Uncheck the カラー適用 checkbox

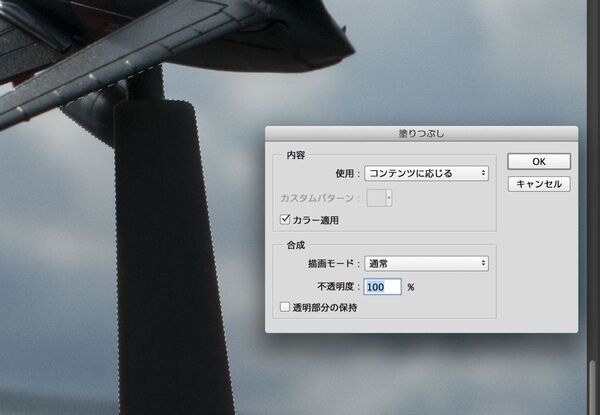[x=285, y=220]
